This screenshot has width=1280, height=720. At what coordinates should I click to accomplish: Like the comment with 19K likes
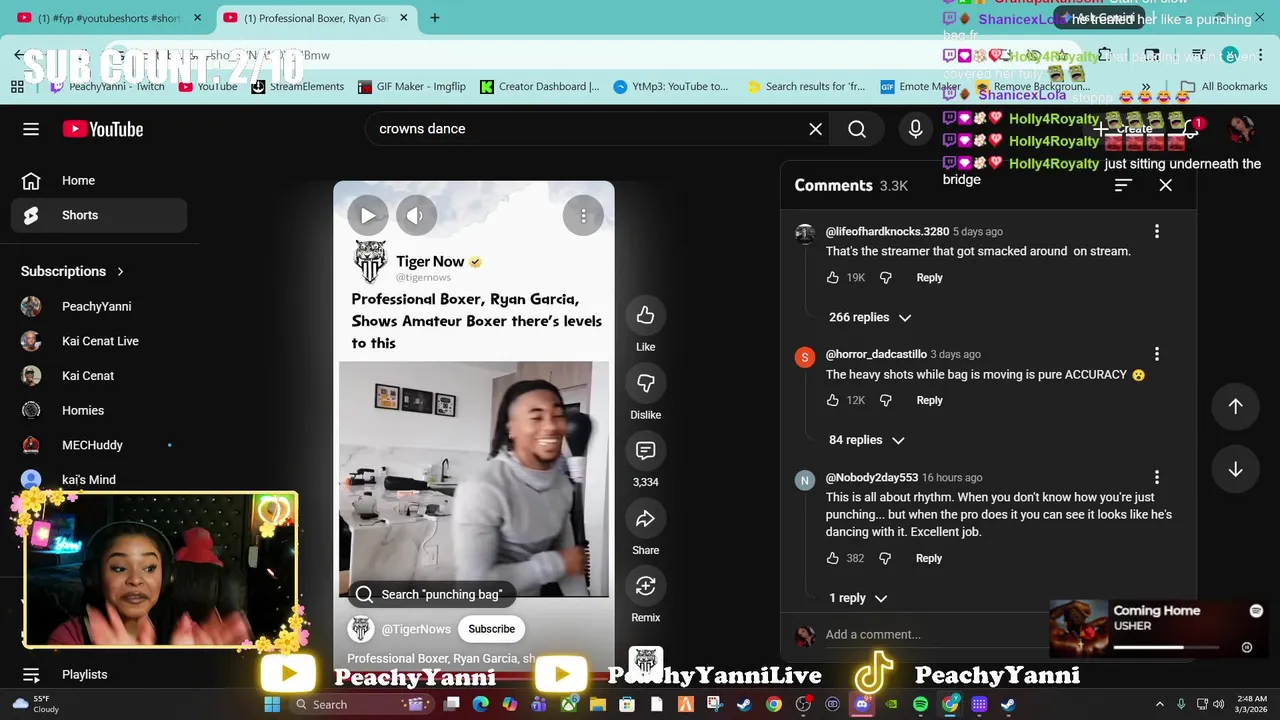pyautogui.click(x=833, y=278)
